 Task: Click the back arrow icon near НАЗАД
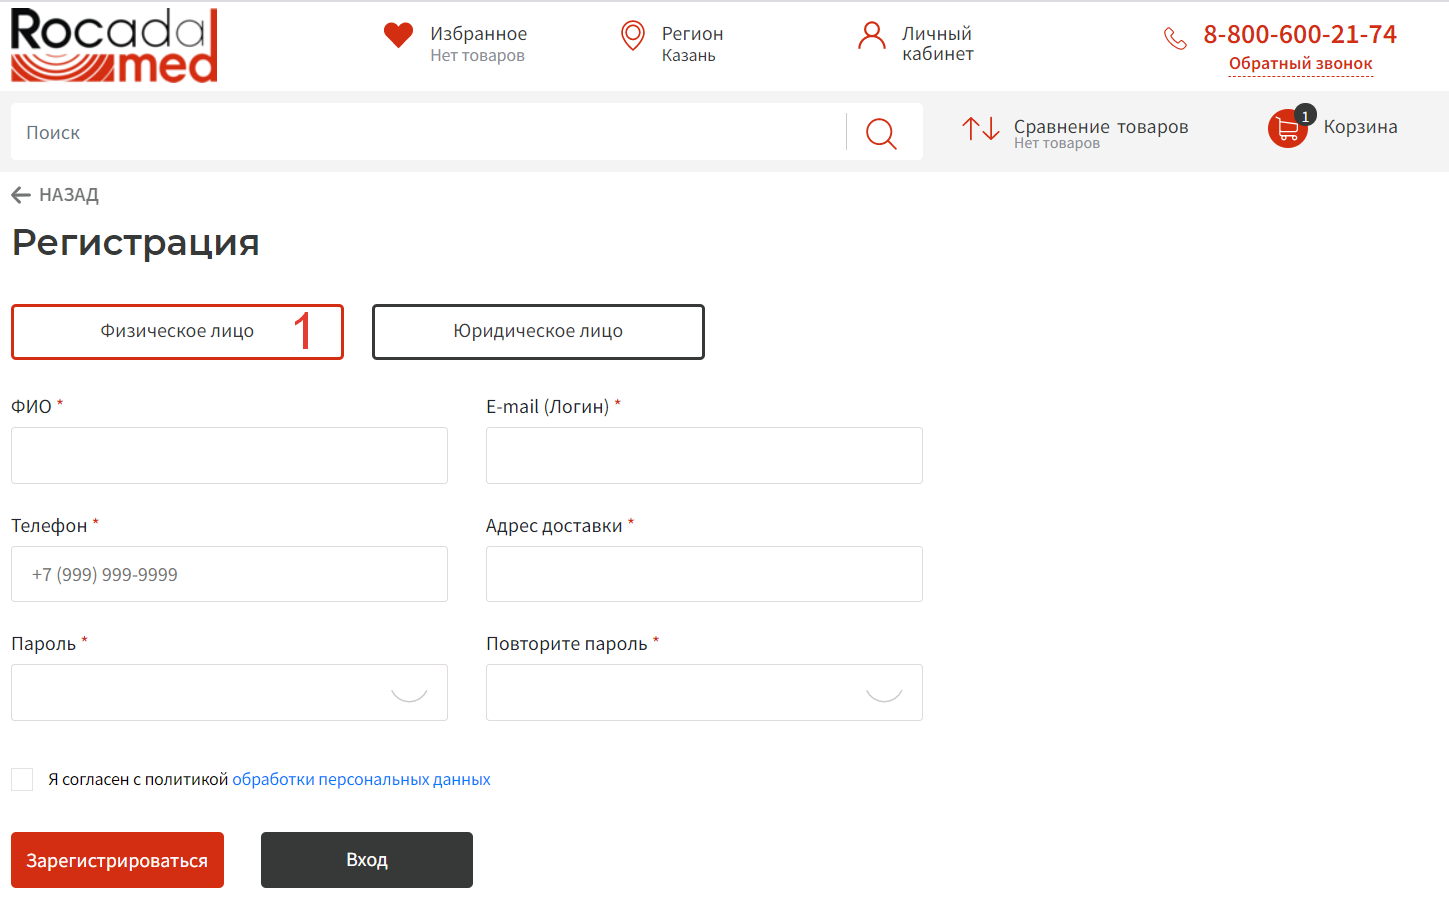tap(21, 195)
